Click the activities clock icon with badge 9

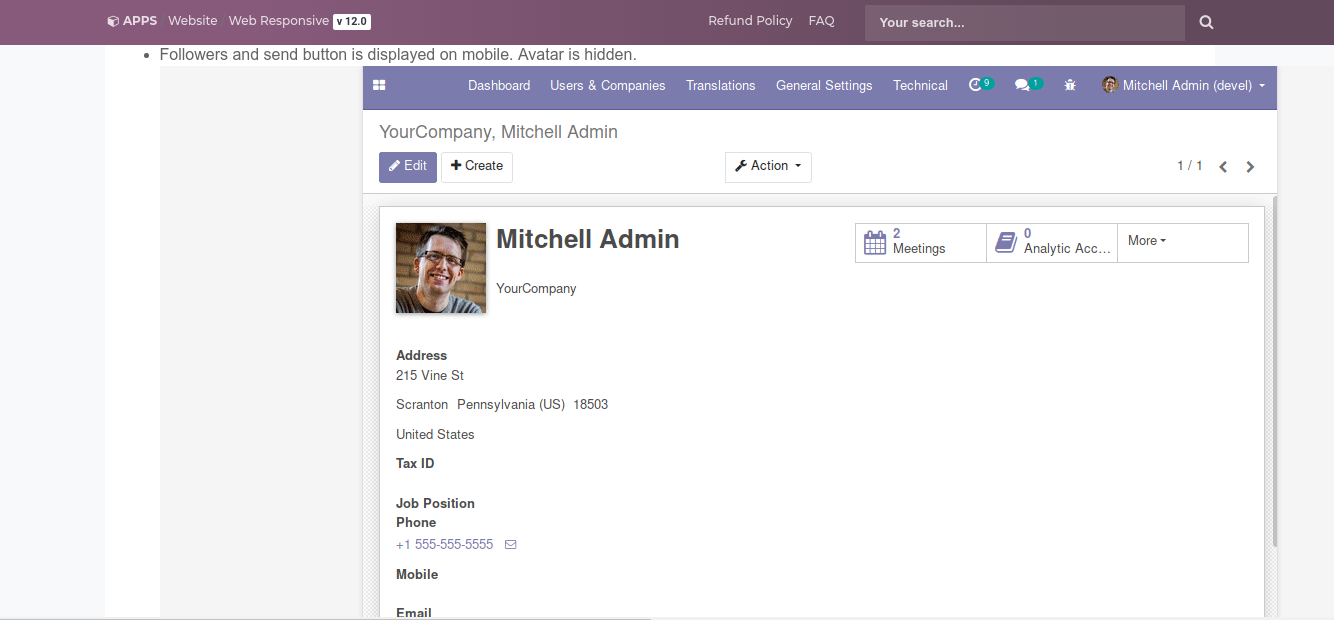pyautogui.click(x=981, y=85)
